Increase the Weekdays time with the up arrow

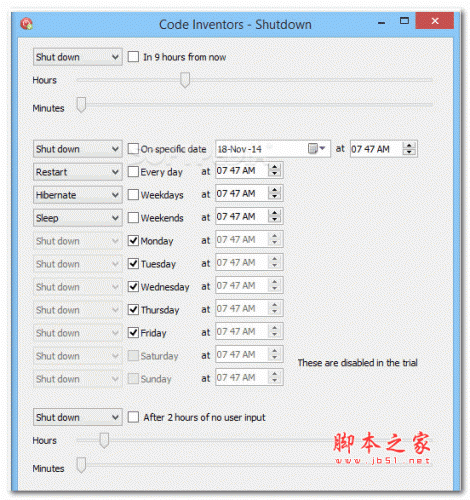click(x=274, y=190)
